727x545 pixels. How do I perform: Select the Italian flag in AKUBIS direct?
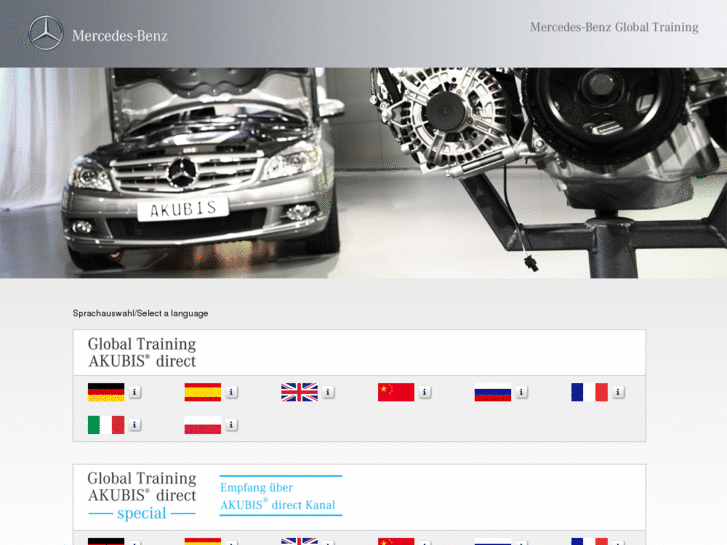coord(106,425)
